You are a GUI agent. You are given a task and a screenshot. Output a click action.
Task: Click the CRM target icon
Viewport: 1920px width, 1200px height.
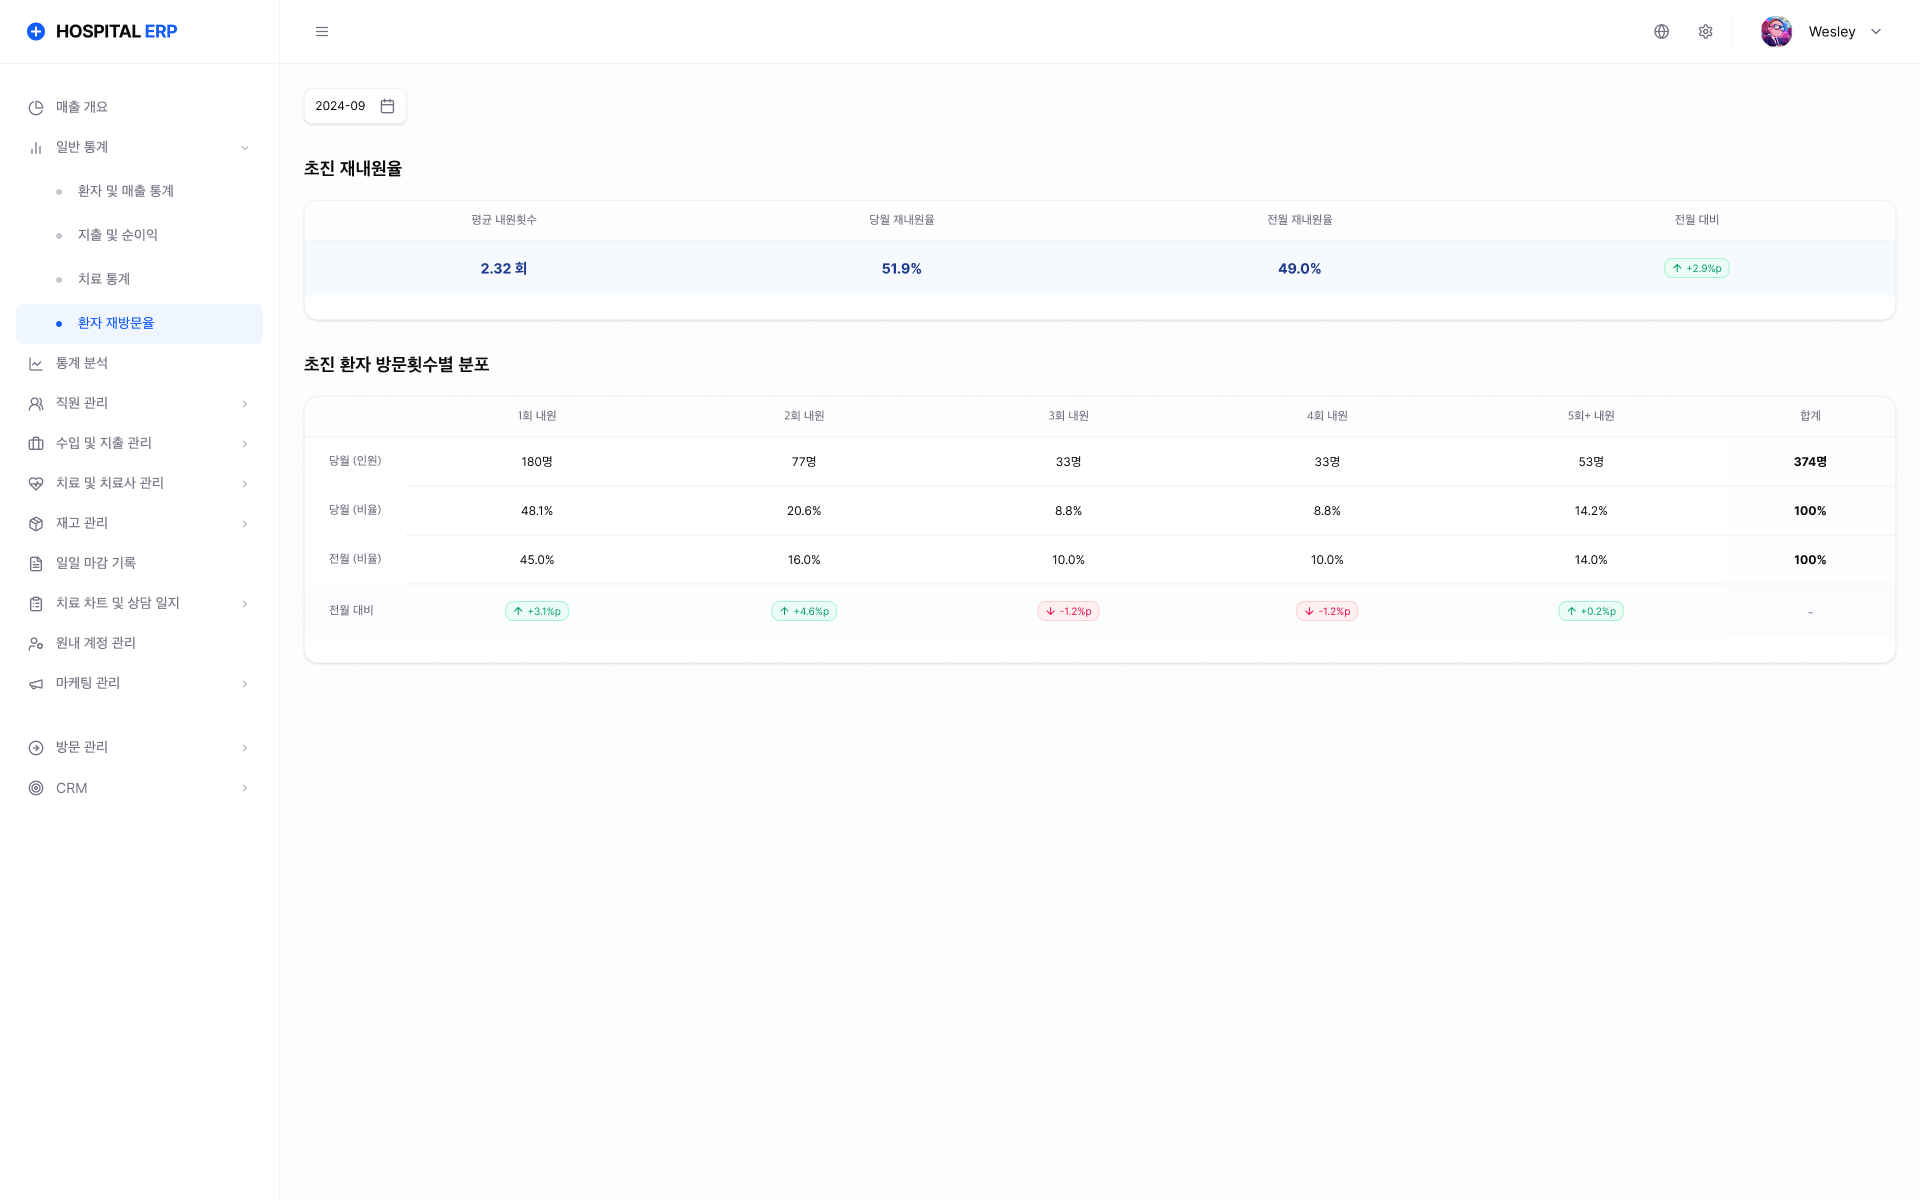point(36,788)
